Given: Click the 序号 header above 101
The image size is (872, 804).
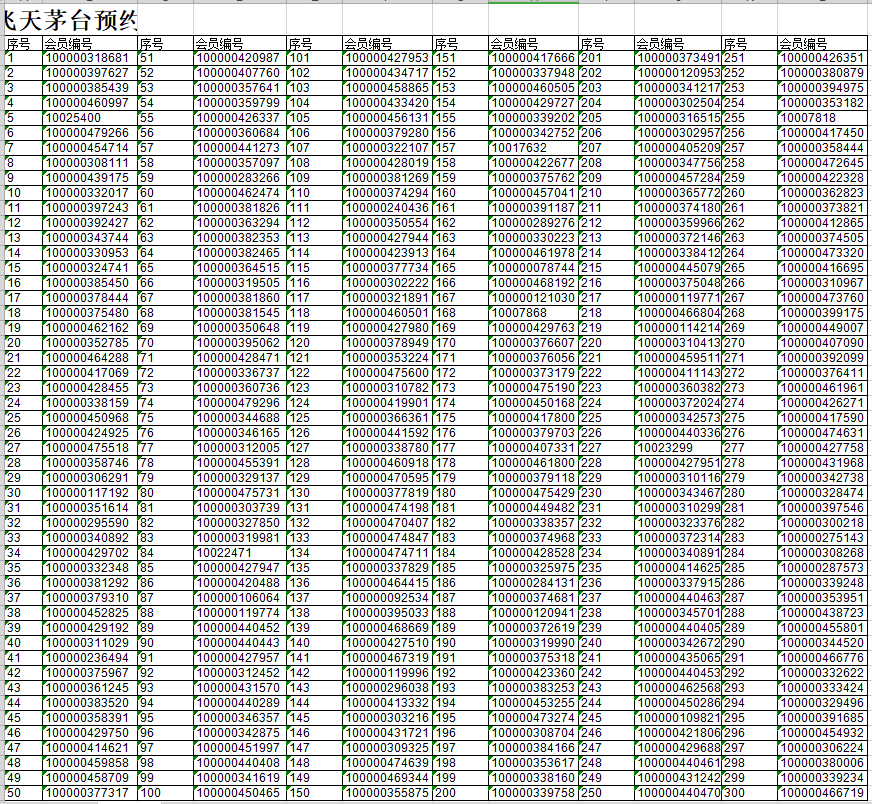Looking at the screenshot, I should (315, 44).
